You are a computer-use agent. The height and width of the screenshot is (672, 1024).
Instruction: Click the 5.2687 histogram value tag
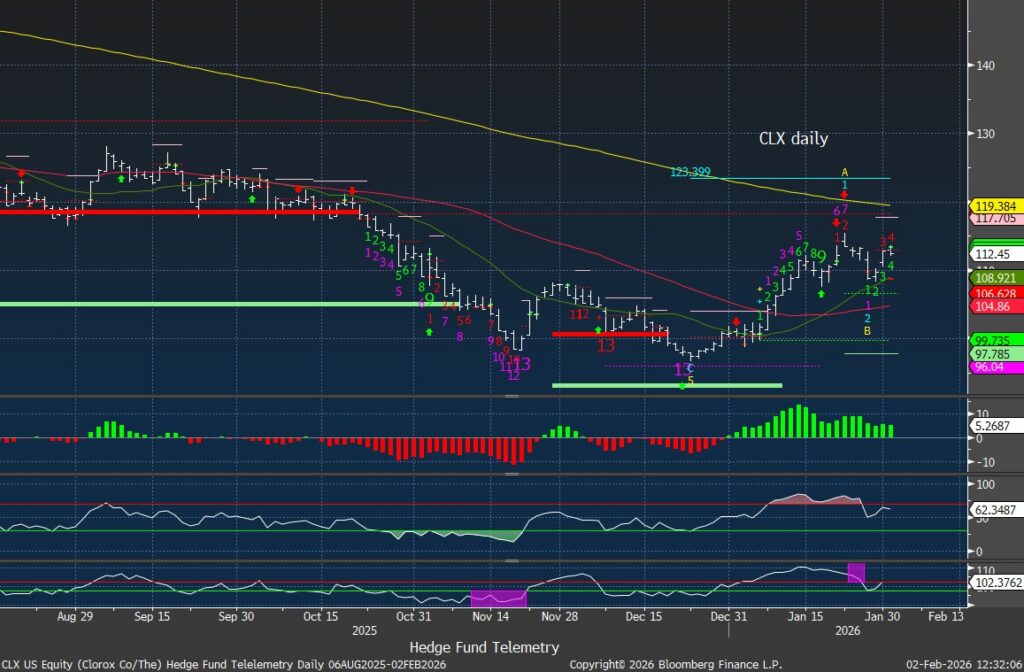991,423
